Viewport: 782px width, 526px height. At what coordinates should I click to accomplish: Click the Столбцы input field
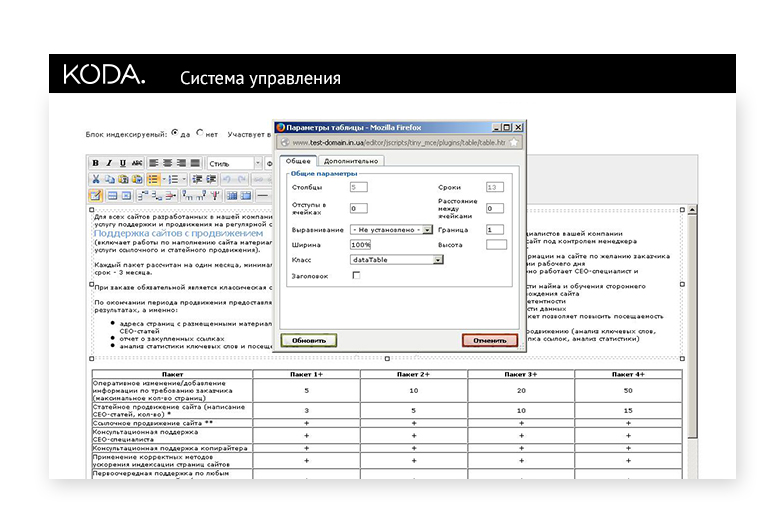tap(359, 187)
